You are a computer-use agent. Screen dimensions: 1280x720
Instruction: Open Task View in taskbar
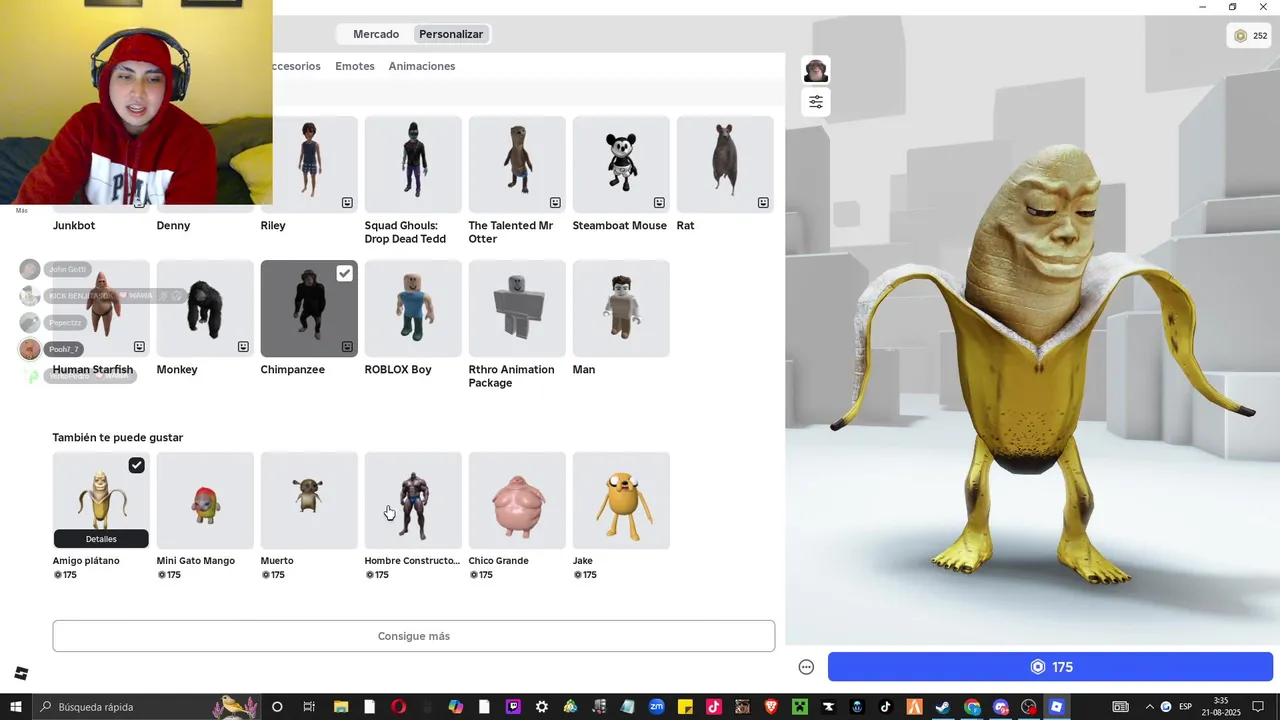tap(309, 707)
